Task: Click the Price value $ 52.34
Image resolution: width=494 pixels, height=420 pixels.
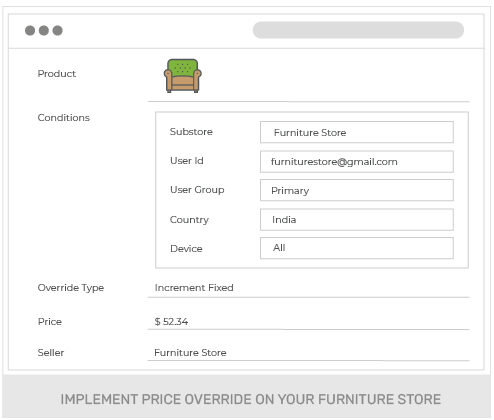Action: point(171,322)
